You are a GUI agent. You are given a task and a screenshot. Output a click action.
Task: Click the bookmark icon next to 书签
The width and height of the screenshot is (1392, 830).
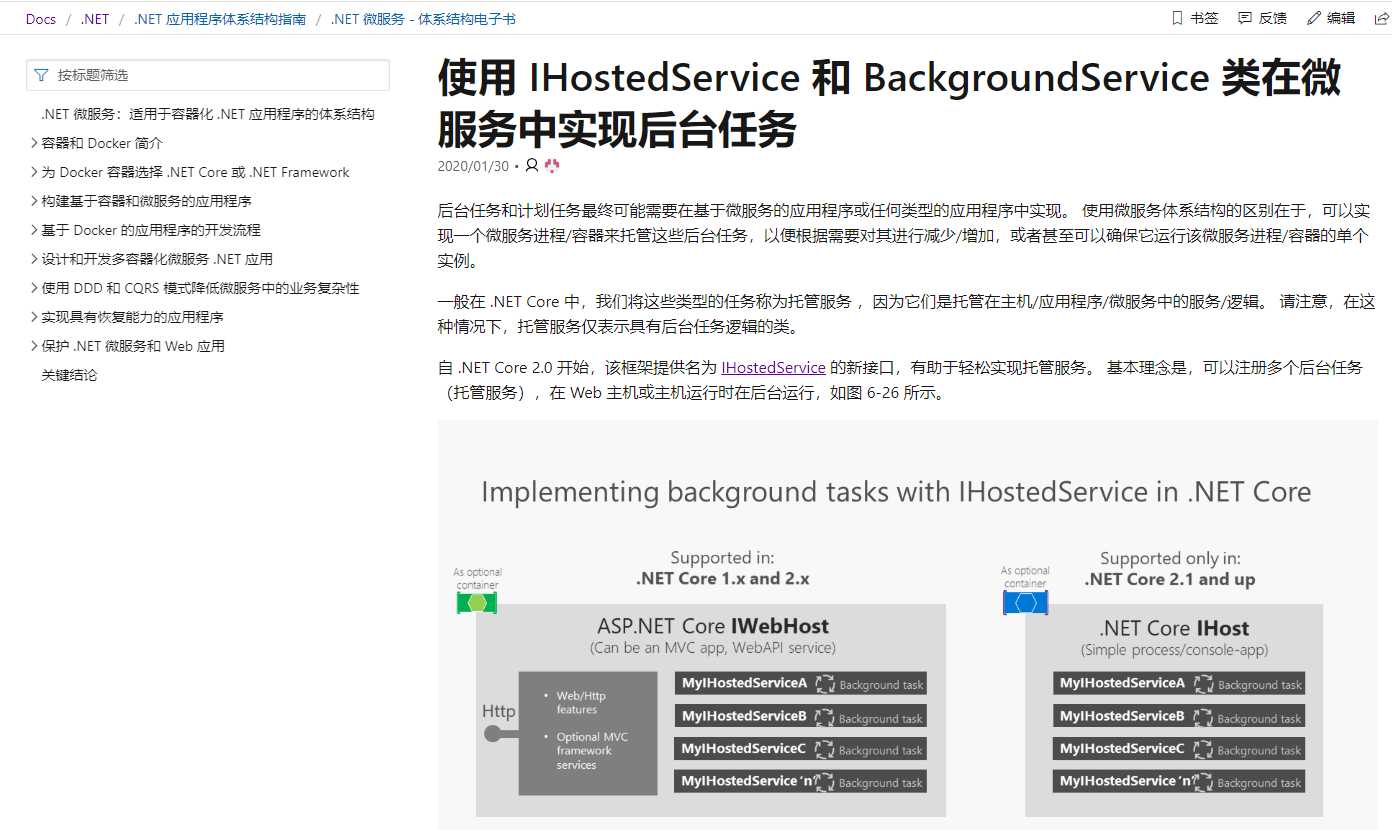pos(1177,18)
